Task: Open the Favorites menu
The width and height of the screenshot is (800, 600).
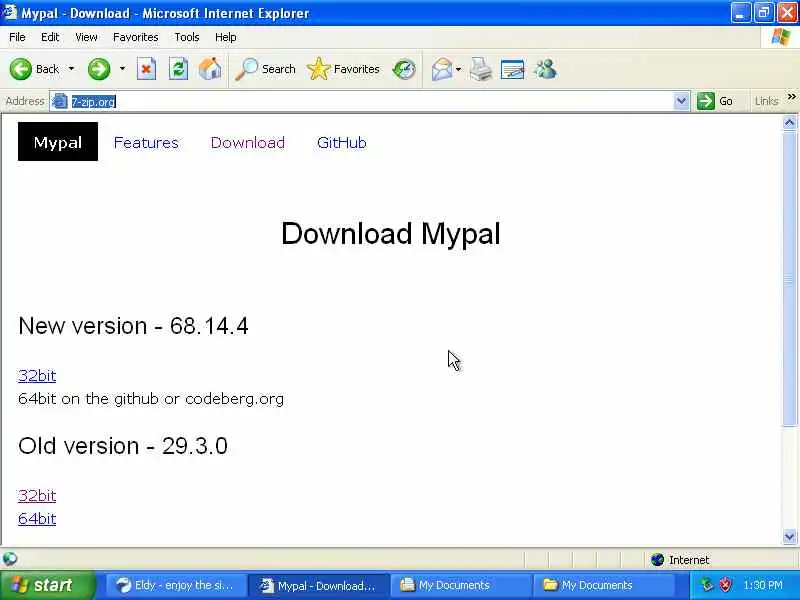Action: (136, 37)
